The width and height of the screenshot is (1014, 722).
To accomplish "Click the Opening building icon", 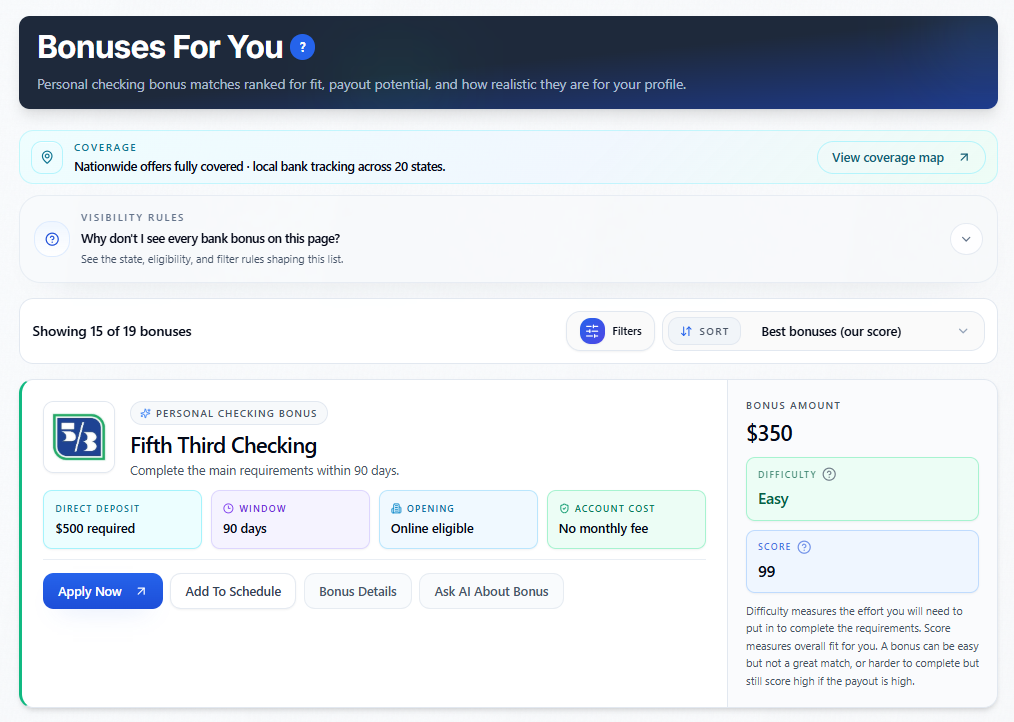I will 396,509.
